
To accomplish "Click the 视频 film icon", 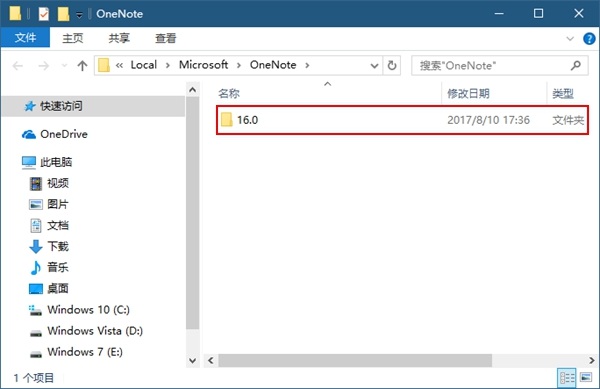I will coord(36,184).
